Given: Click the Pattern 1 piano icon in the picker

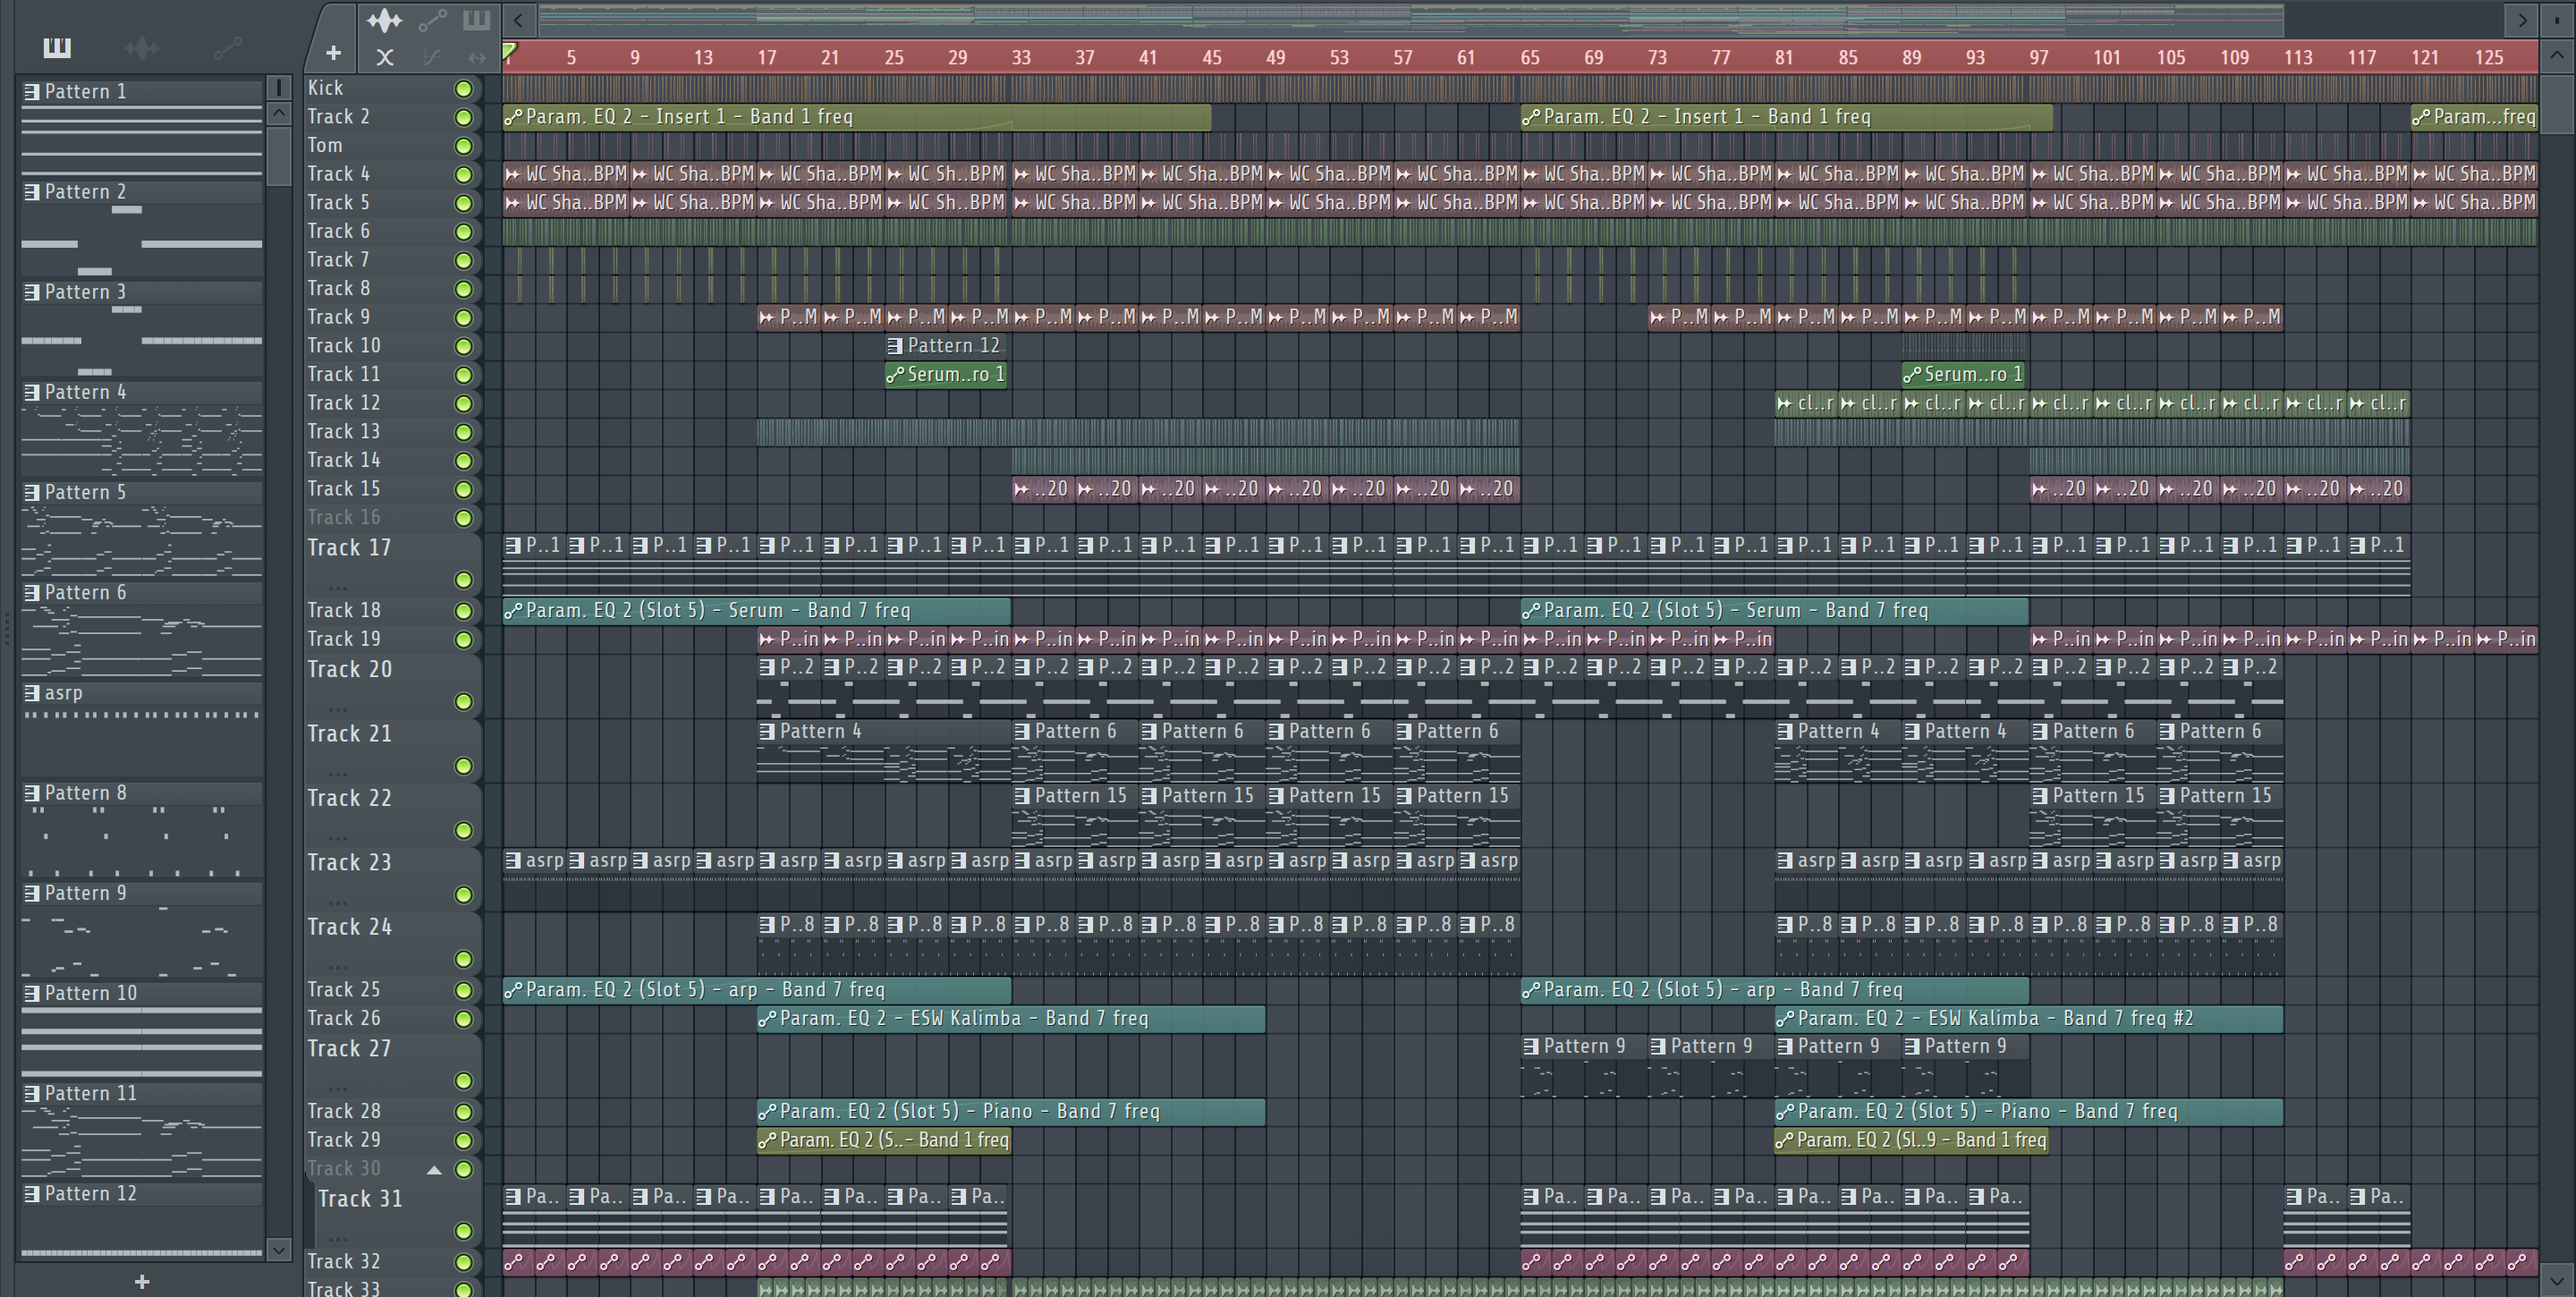Looking at the screenshot, I should (x=32, y=92).
